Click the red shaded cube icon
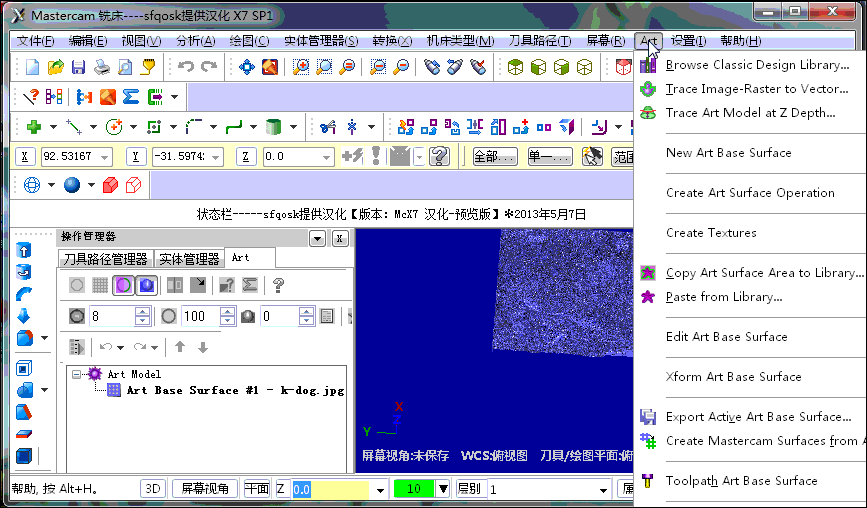Viewport: 867px width, 508px height. pyautogui.click(x=111, y=185)
